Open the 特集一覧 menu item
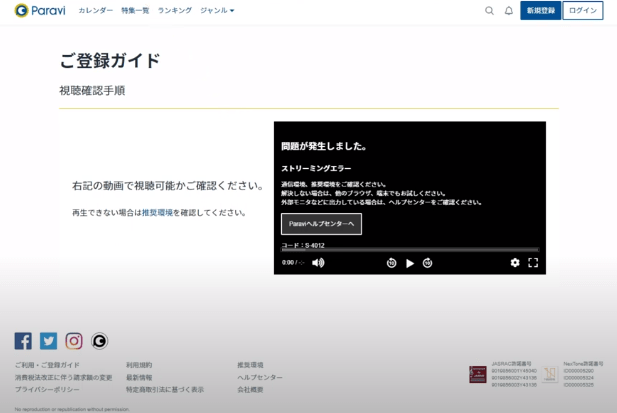The width and height of the screenshot is (617, 413). (x=135, y=11)
